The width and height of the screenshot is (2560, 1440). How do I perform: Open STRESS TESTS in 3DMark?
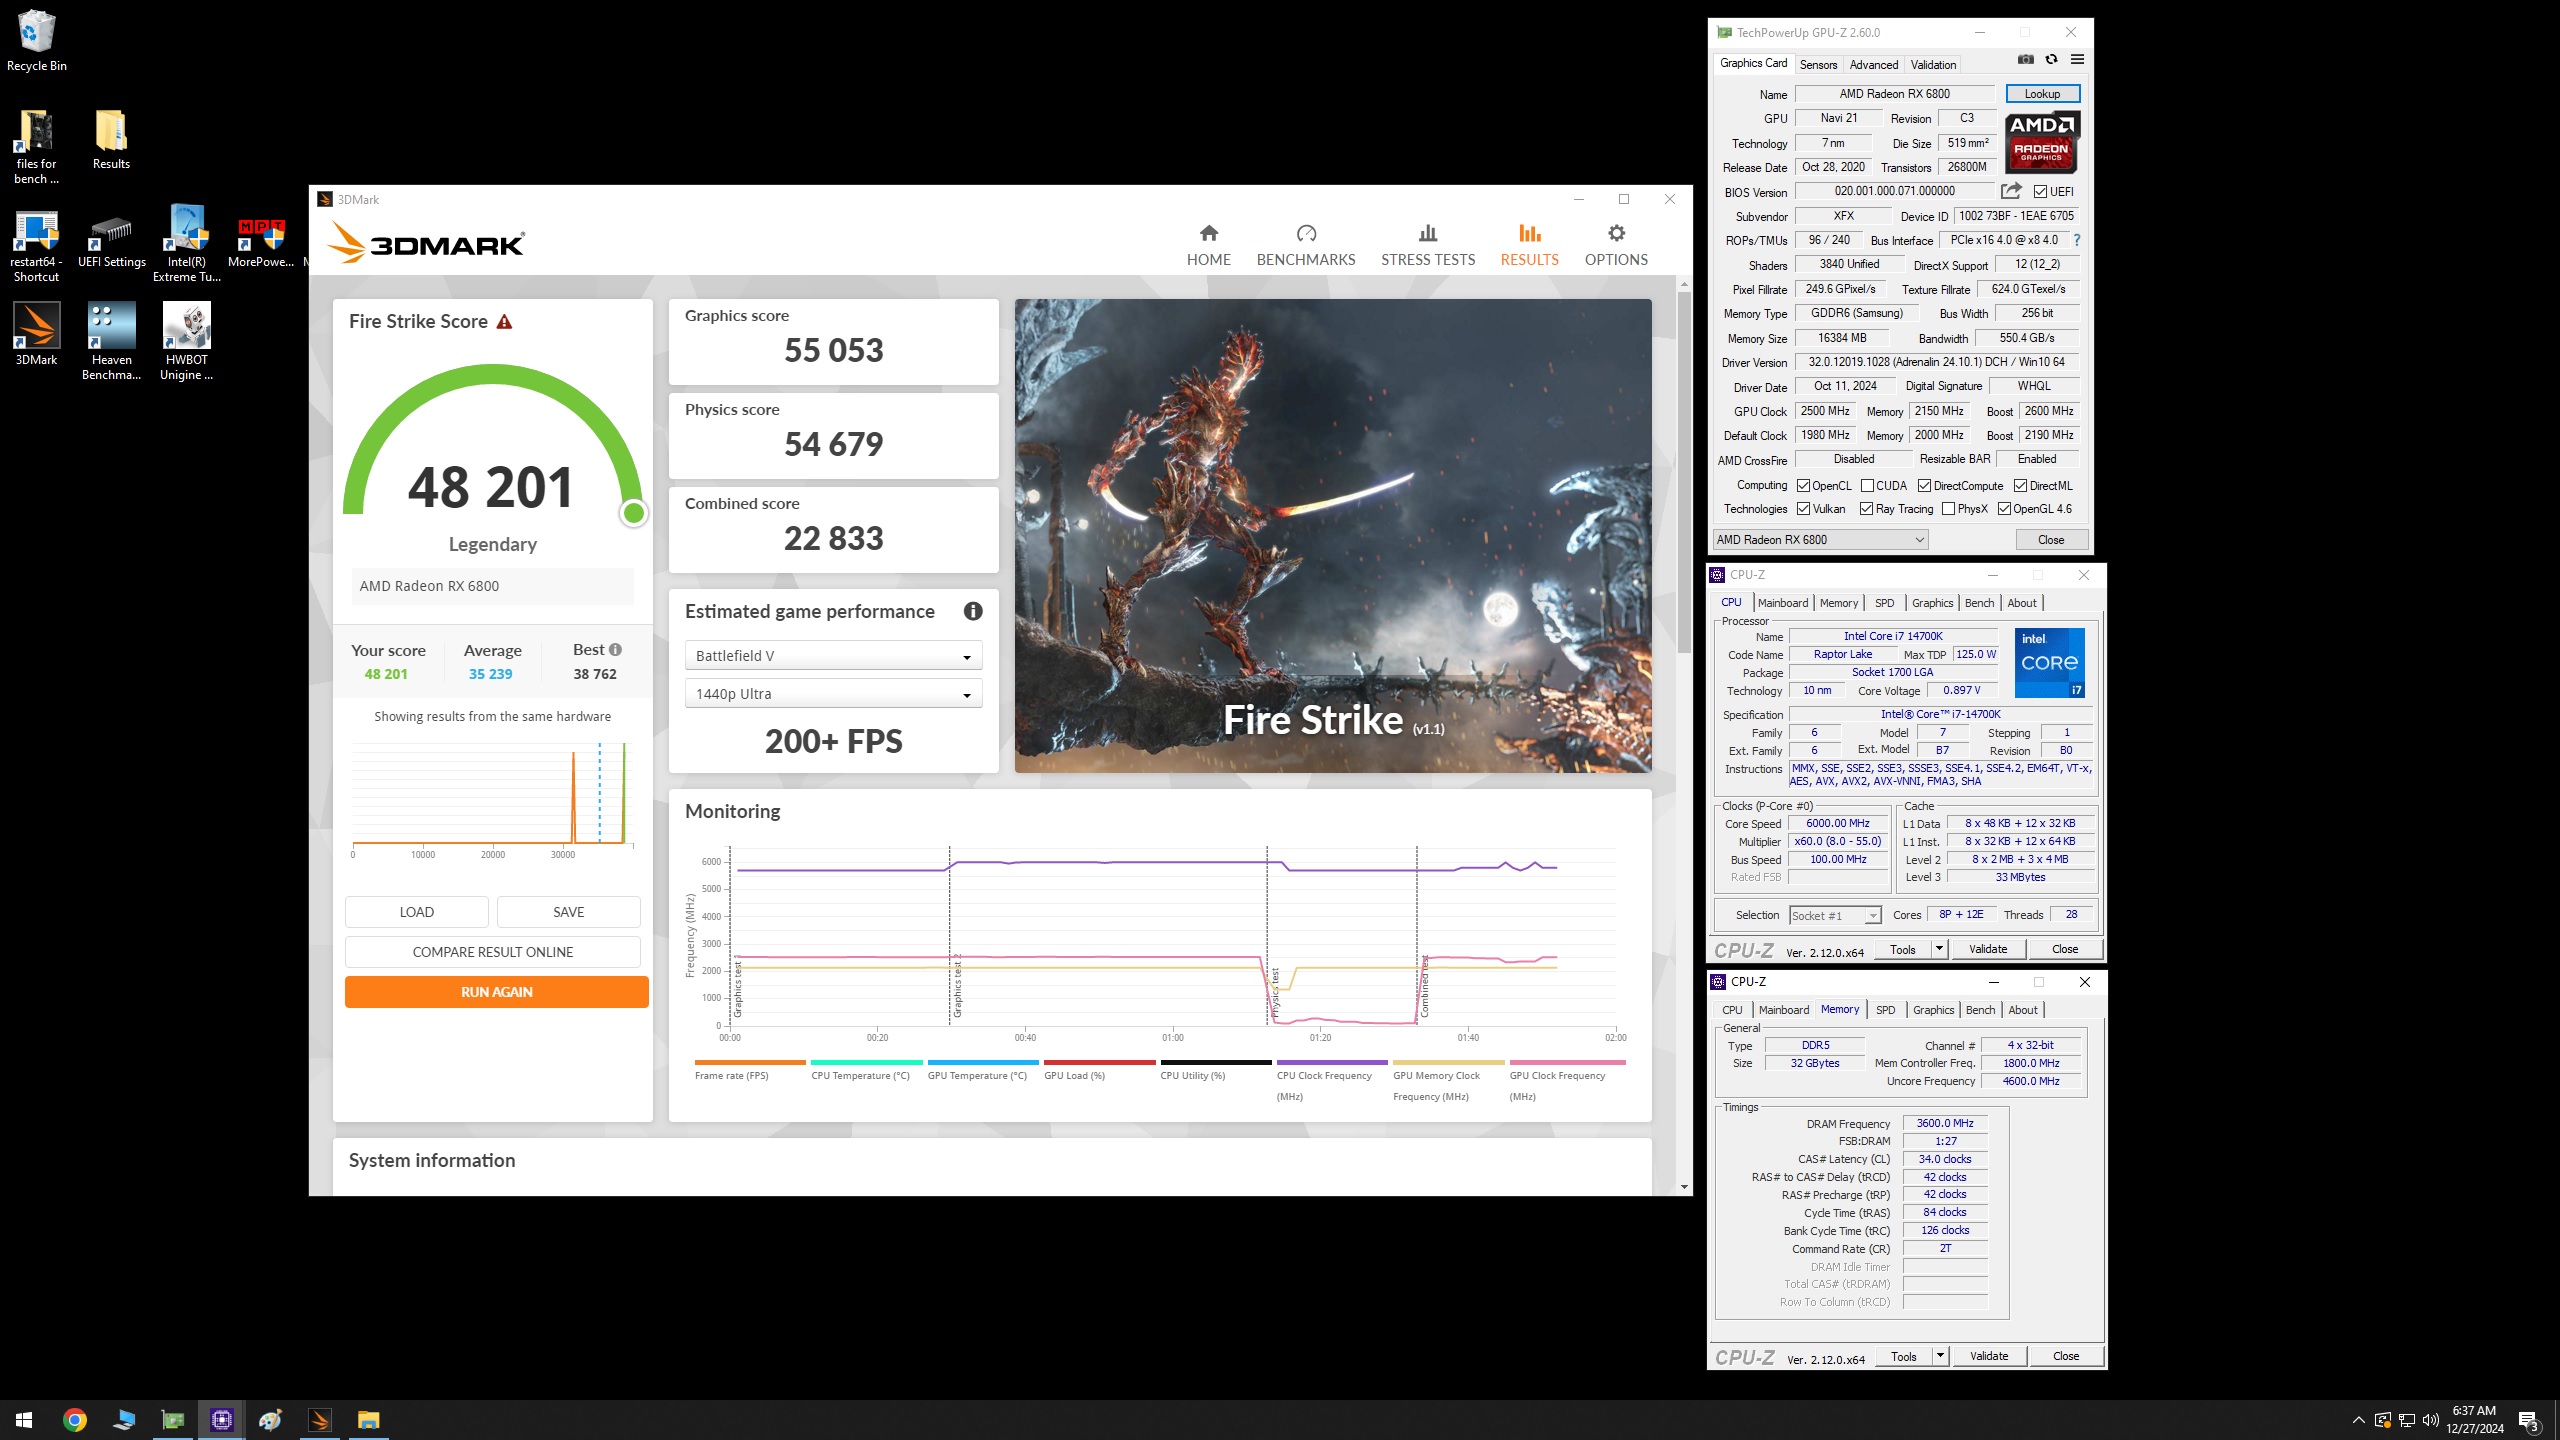click(1427, 245)
